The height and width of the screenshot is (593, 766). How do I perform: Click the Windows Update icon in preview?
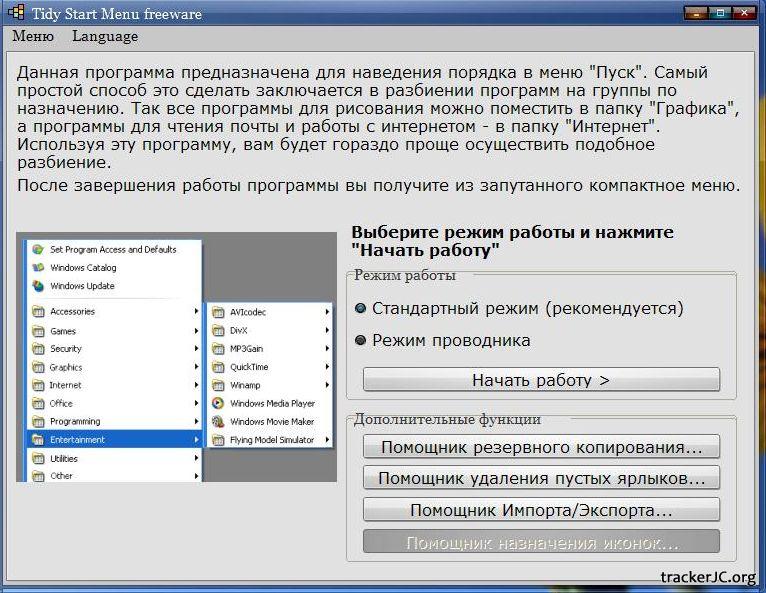click(x=38, y=286)
